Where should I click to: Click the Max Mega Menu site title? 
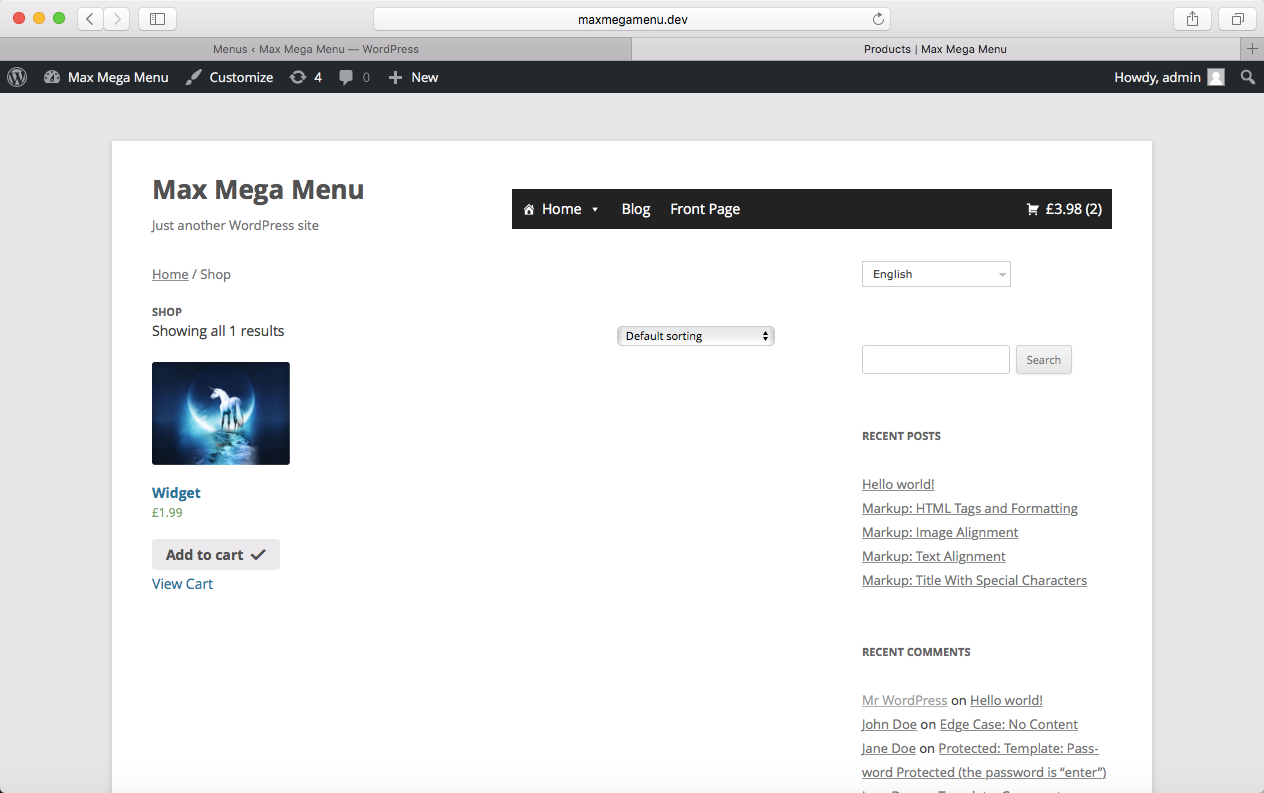tap(258, 190)
